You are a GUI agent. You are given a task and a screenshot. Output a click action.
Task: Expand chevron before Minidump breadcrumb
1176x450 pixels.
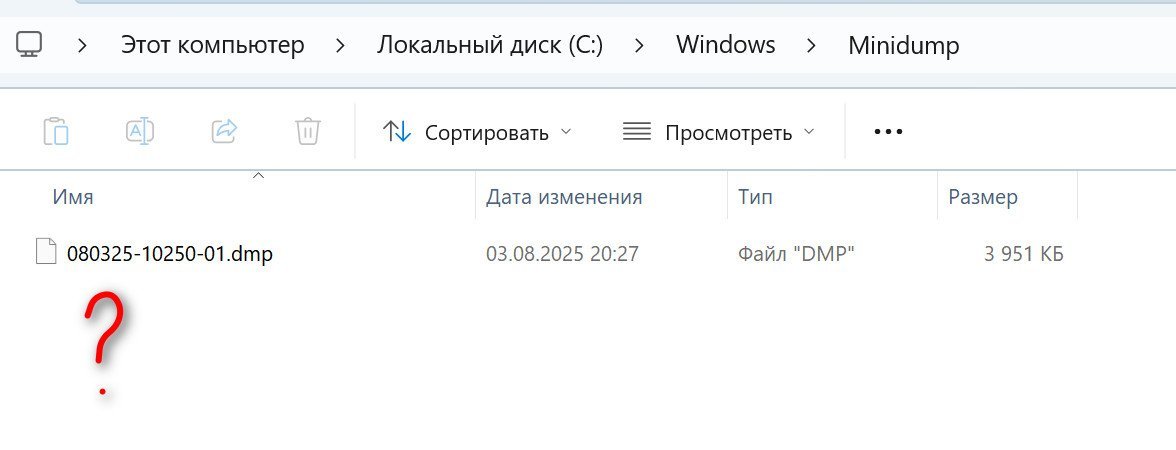812,45
